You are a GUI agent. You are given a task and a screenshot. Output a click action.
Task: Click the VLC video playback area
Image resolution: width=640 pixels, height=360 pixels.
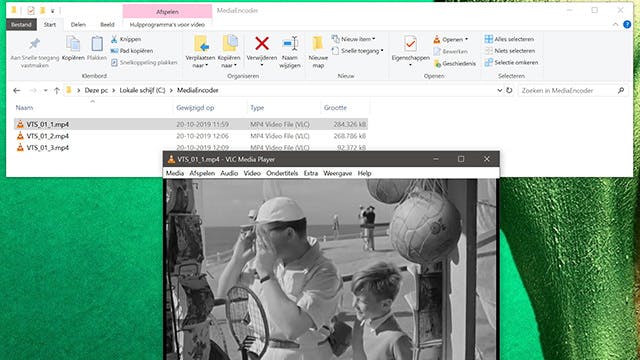pyautogui.click(x=331, y=269)
